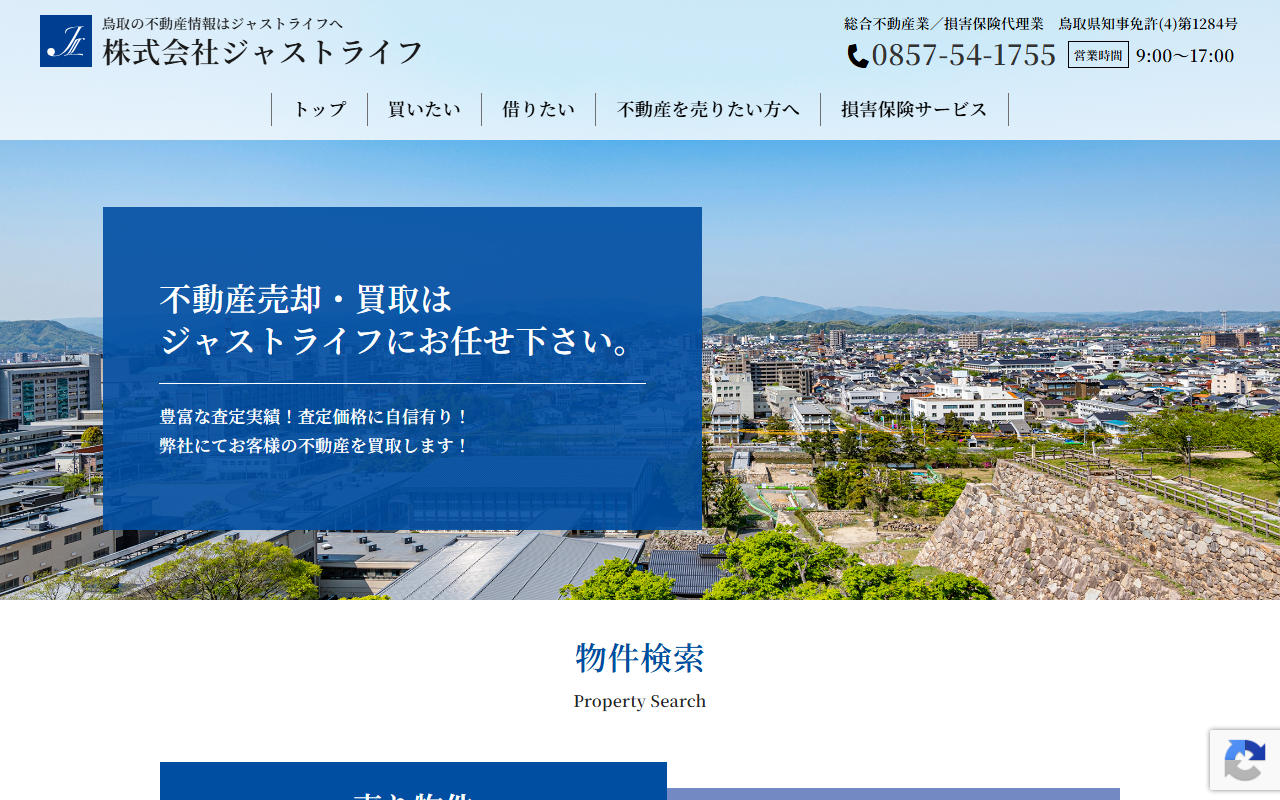Click the phone icon beside 0857-54-1755
The image size is (1280, 800).
[858, 56]
